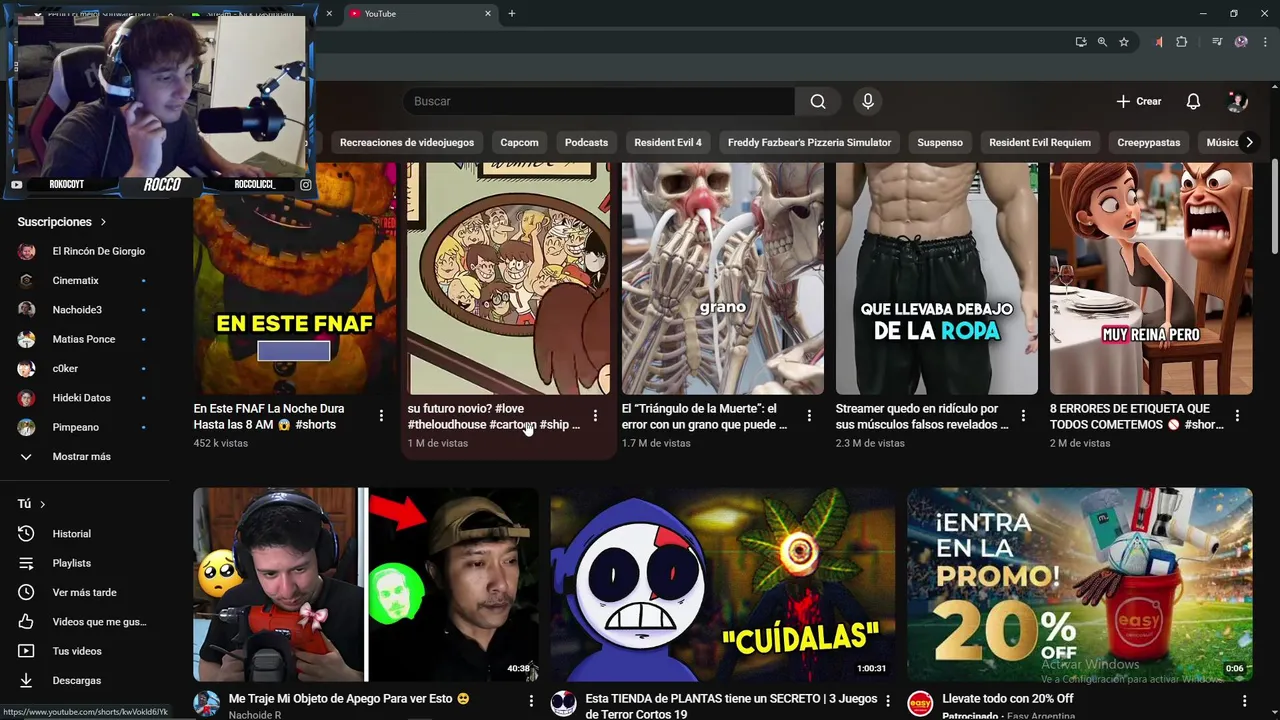Open the media controls icon in Chrome toolbar
The image size is (1280, 720).
click(1217, 42)
